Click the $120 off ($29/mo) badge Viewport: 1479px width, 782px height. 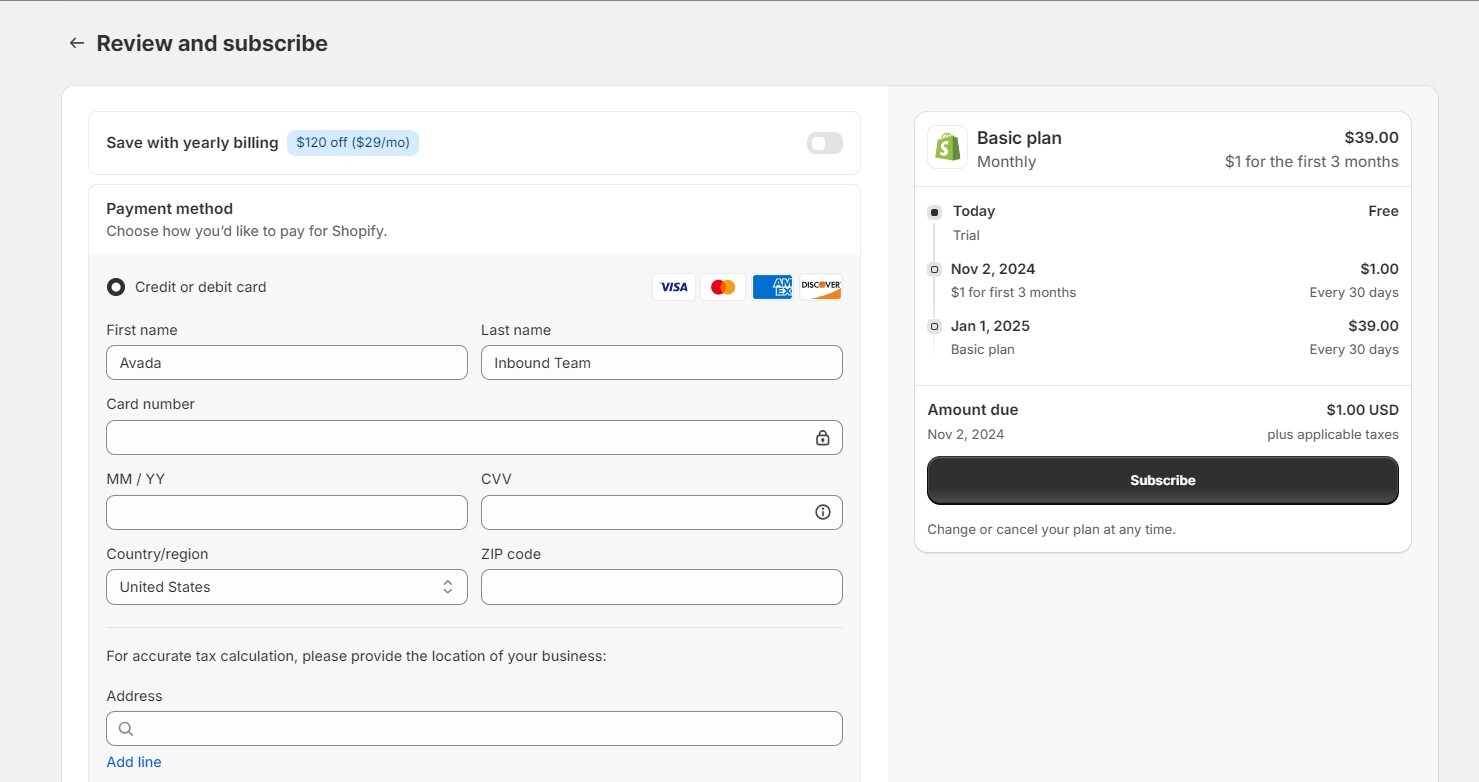pos(353,143)
